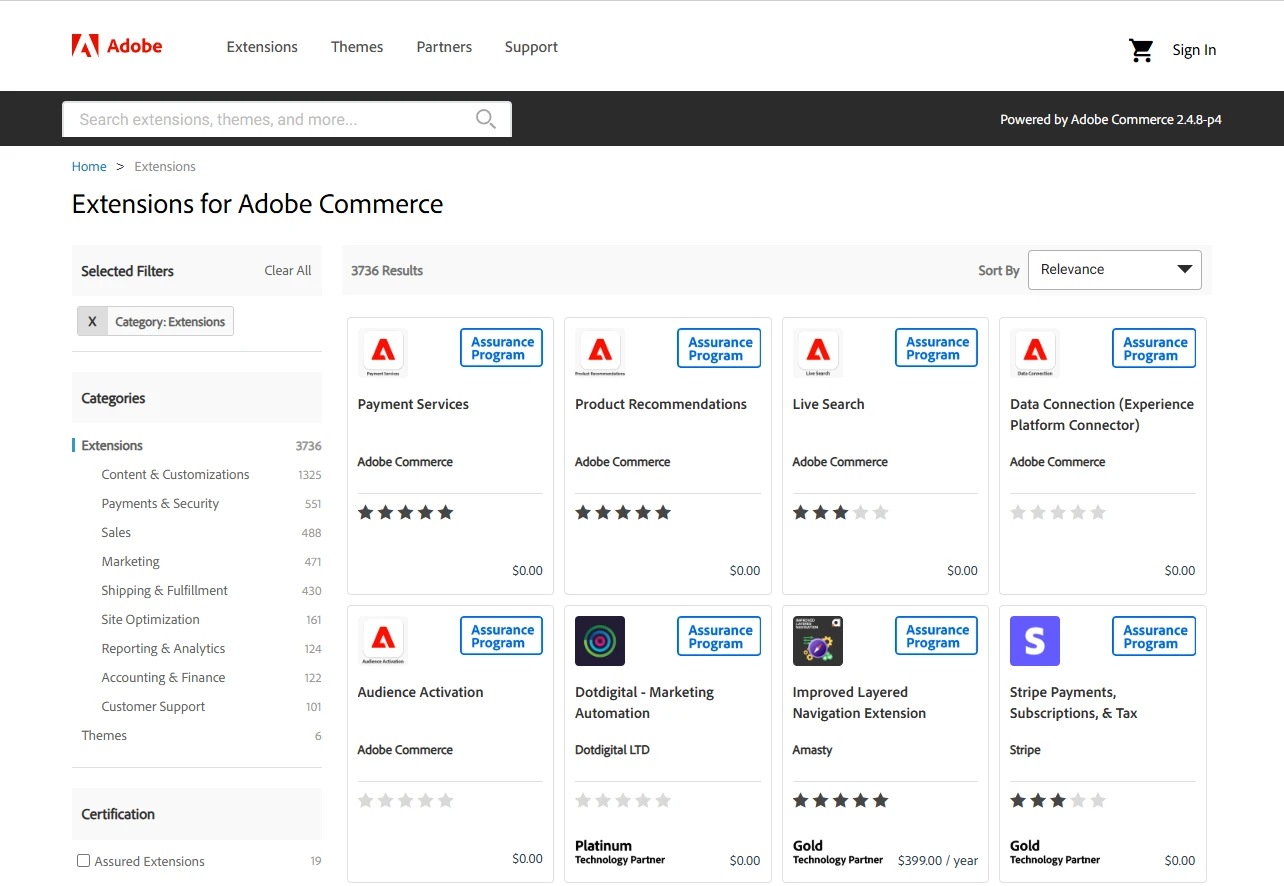Viewport: 1284px width, 886px height.
Task: Click the search magnifier icon
Action: tap(486, 118)
